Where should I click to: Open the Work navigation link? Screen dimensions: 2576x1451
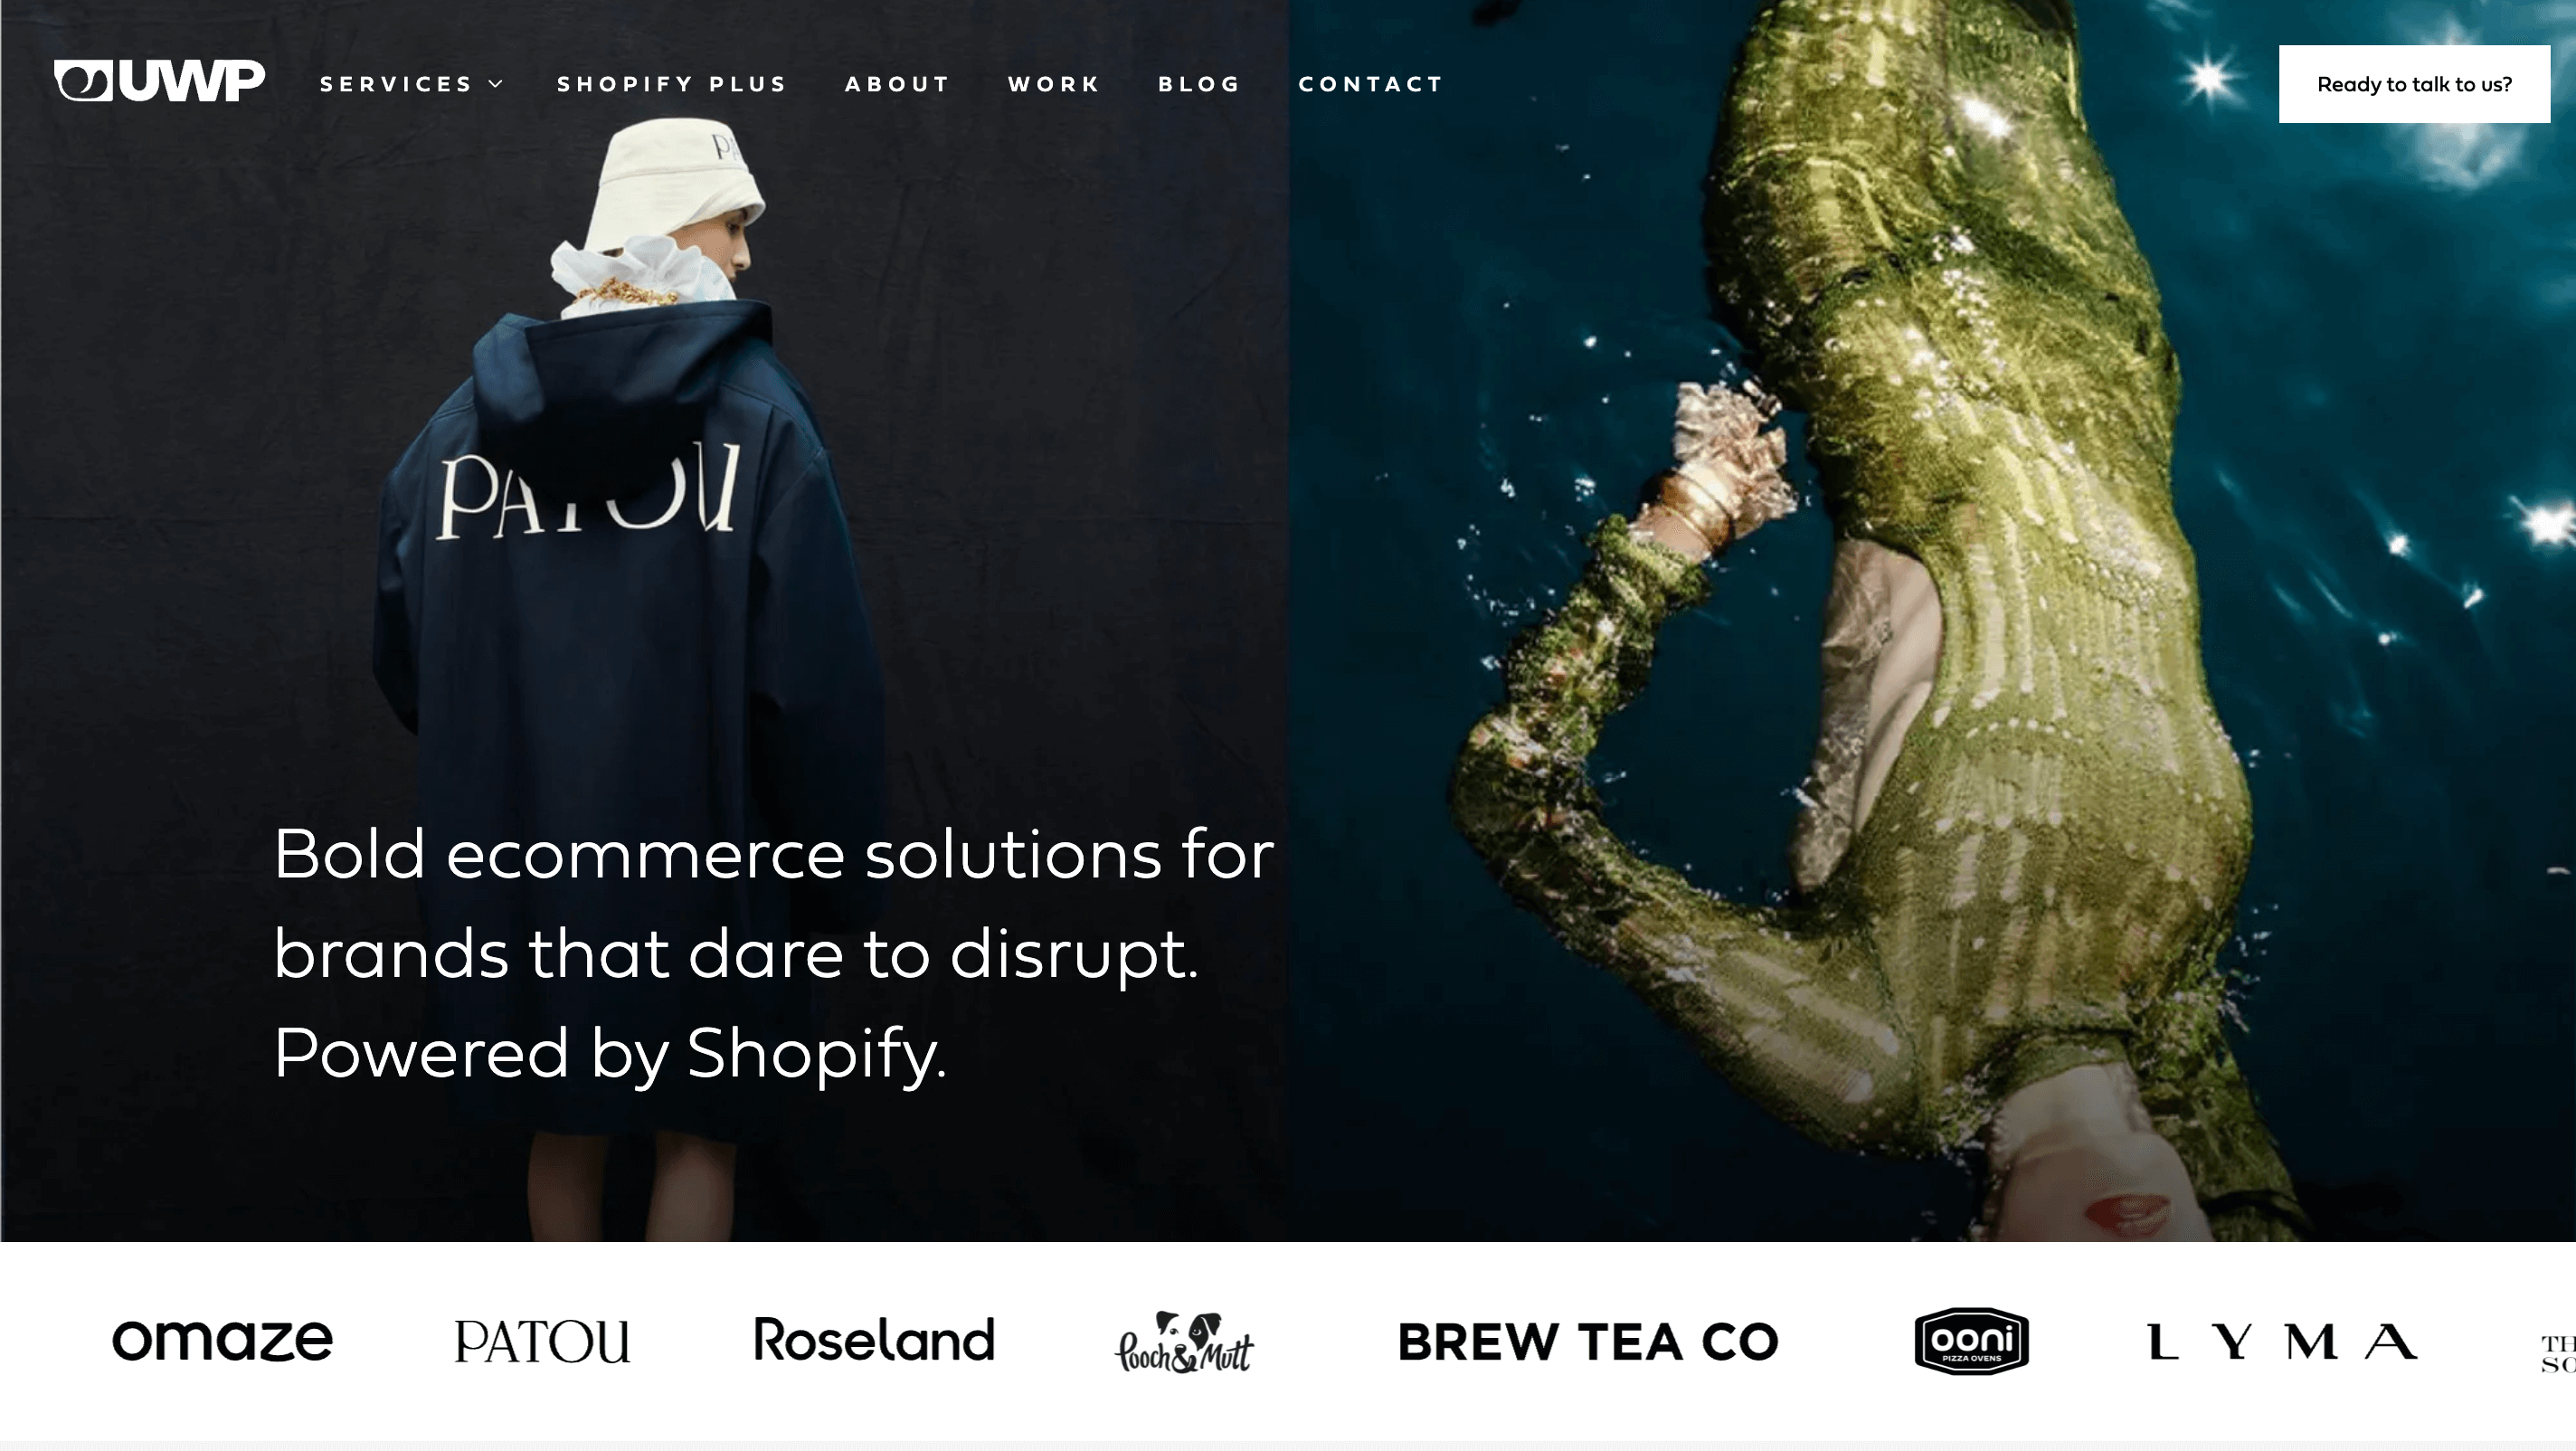[1054, 84]
